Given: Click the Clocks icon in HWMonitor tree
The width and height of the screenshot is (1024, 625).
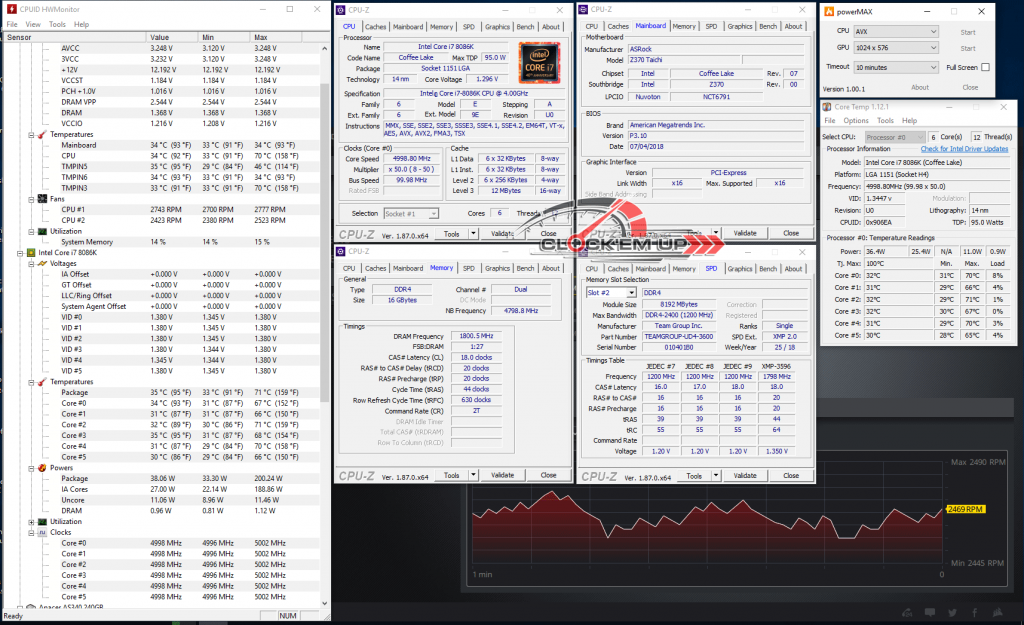Looking at the screenshot, I should point(42,532).
